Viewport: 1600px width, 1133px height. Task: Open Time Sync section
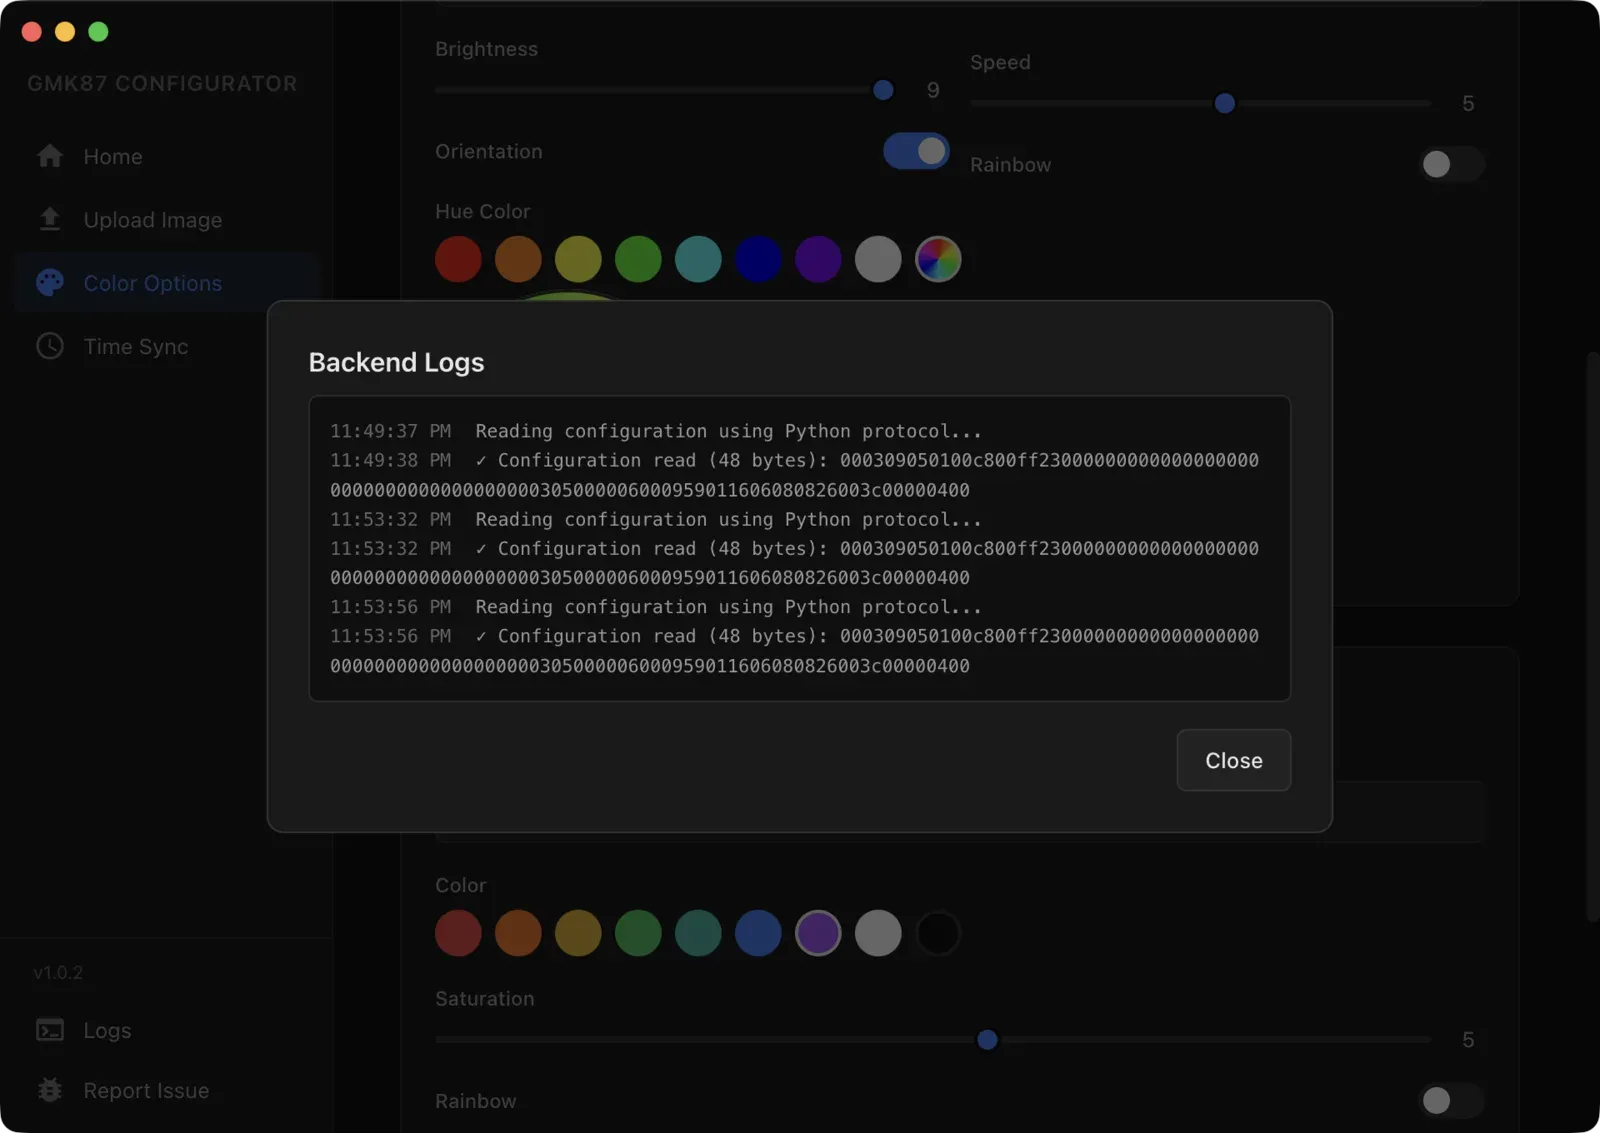(166, 346)
